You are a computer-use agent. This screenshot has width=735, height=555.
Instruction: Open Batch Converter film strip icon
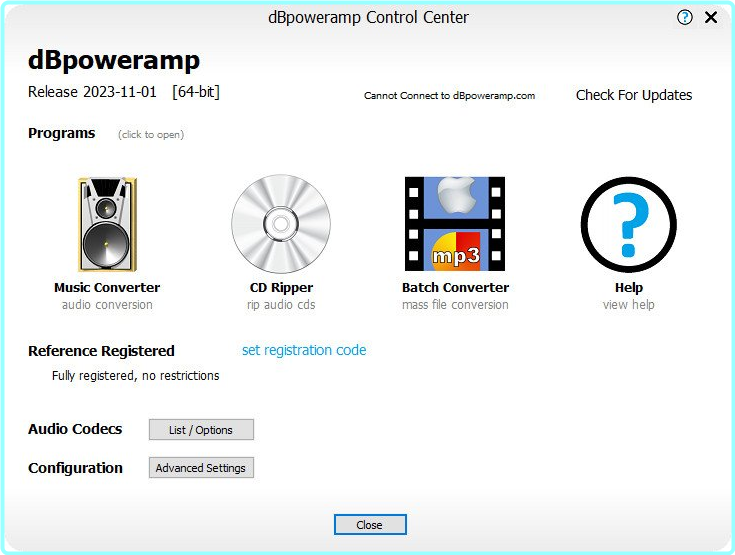coord(455,225)
